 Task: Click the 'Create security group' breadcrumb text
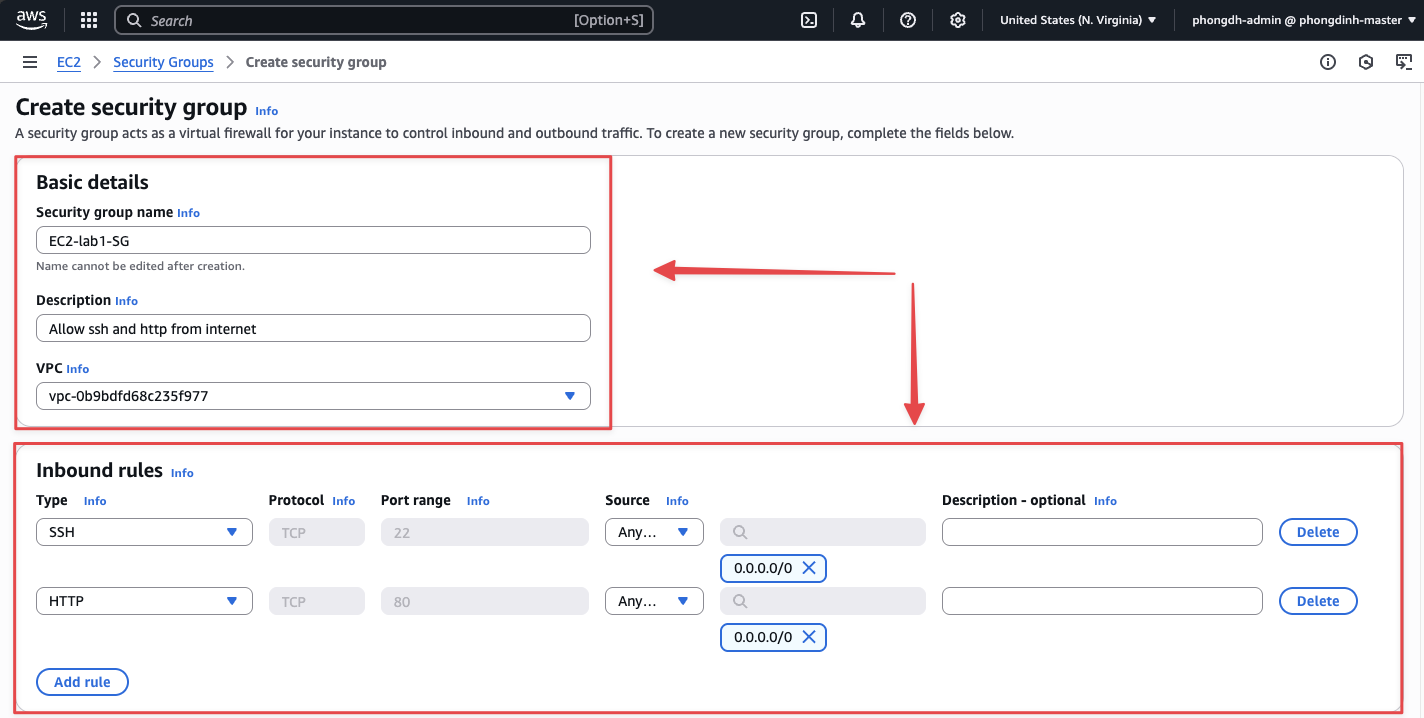point(316,62)
